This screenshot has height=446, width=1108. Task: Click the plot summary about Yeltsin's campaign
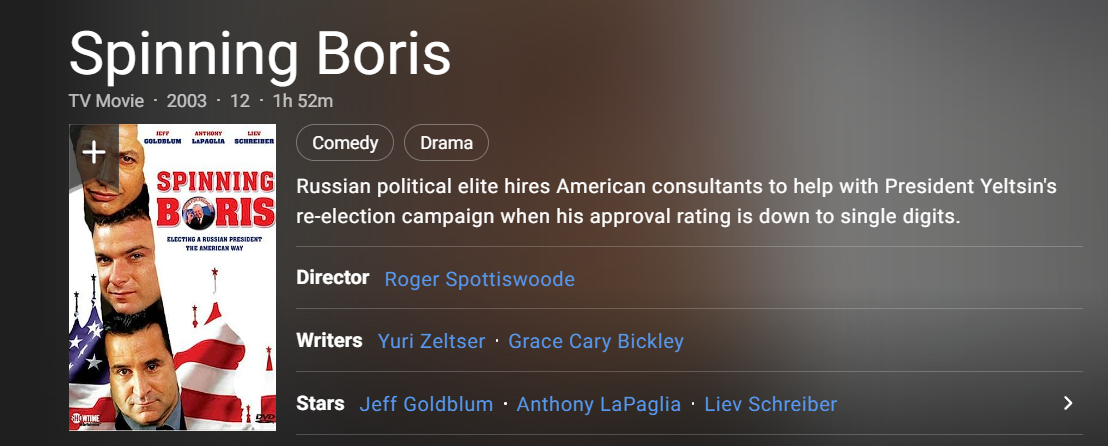point(676,202)
